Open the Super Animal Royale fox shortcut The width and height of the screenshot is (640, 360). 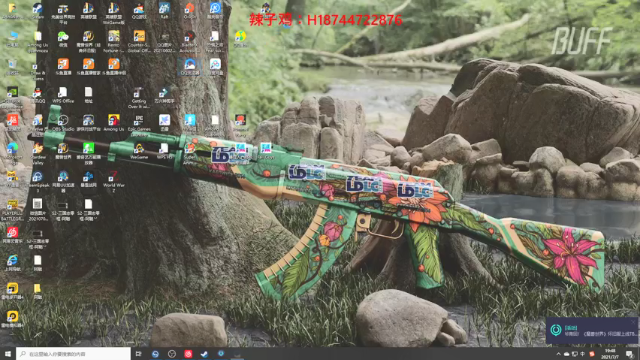[x=189, y=153]
